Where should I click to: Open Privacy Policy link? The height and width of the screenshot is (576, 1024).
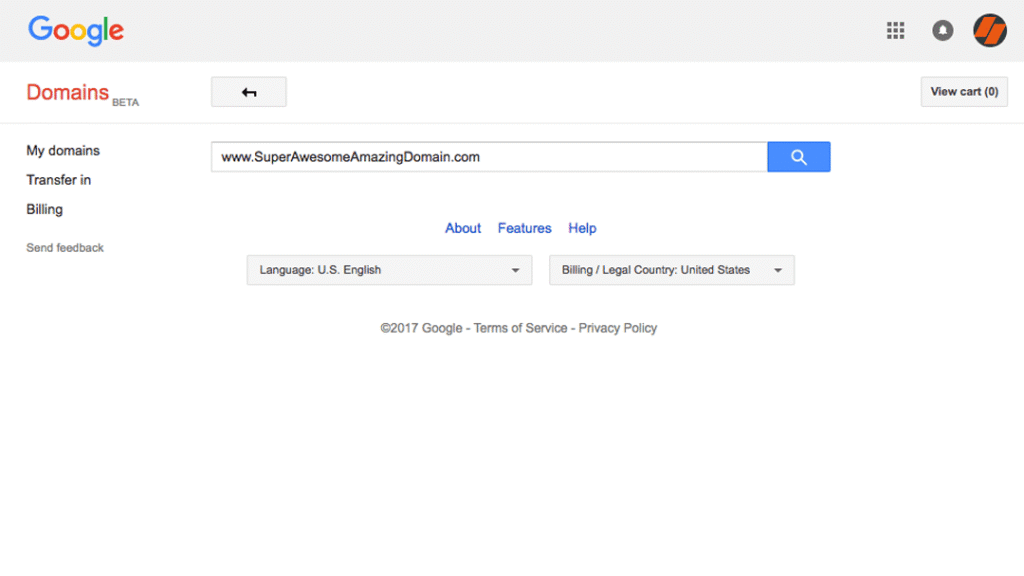pyautogui.click(x=618, y=328)
